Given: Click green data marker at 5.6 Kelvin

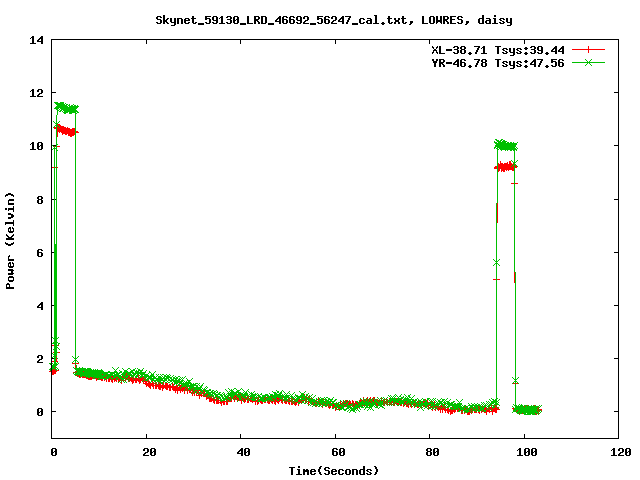Looking at the screenshot, I should [496, 263].
